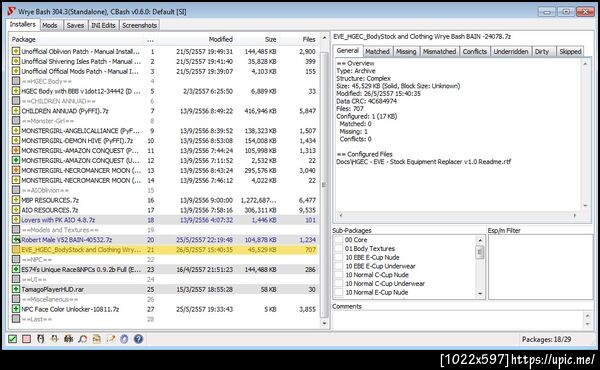
Task: Show the Skipped tab
Action: pyautogui.click(x=571, y=51)
